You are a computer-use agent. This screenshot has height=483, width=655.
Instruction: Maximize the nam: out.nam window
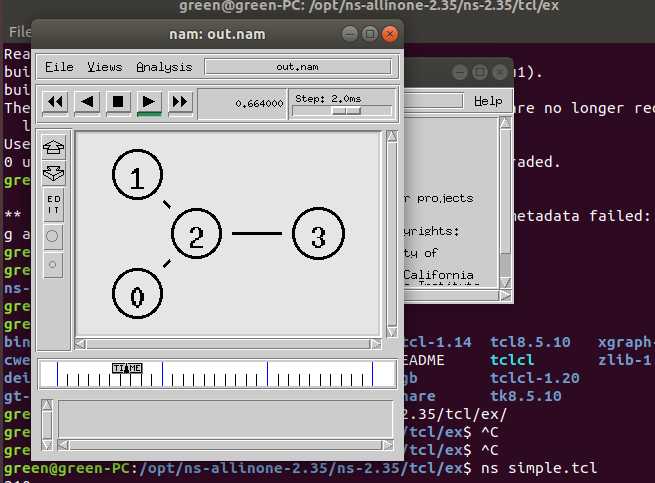[x=370, y=34]
